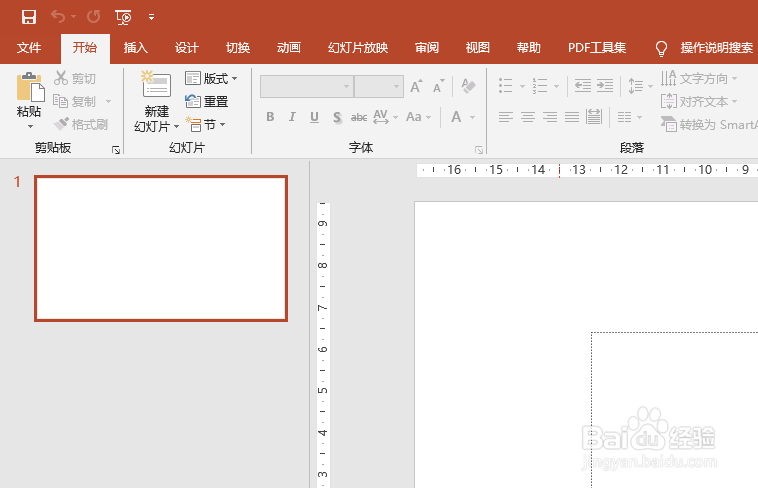This screenshot has width=758, height=488.
Task: Click the font size combo box
Action: pos(379,87)
